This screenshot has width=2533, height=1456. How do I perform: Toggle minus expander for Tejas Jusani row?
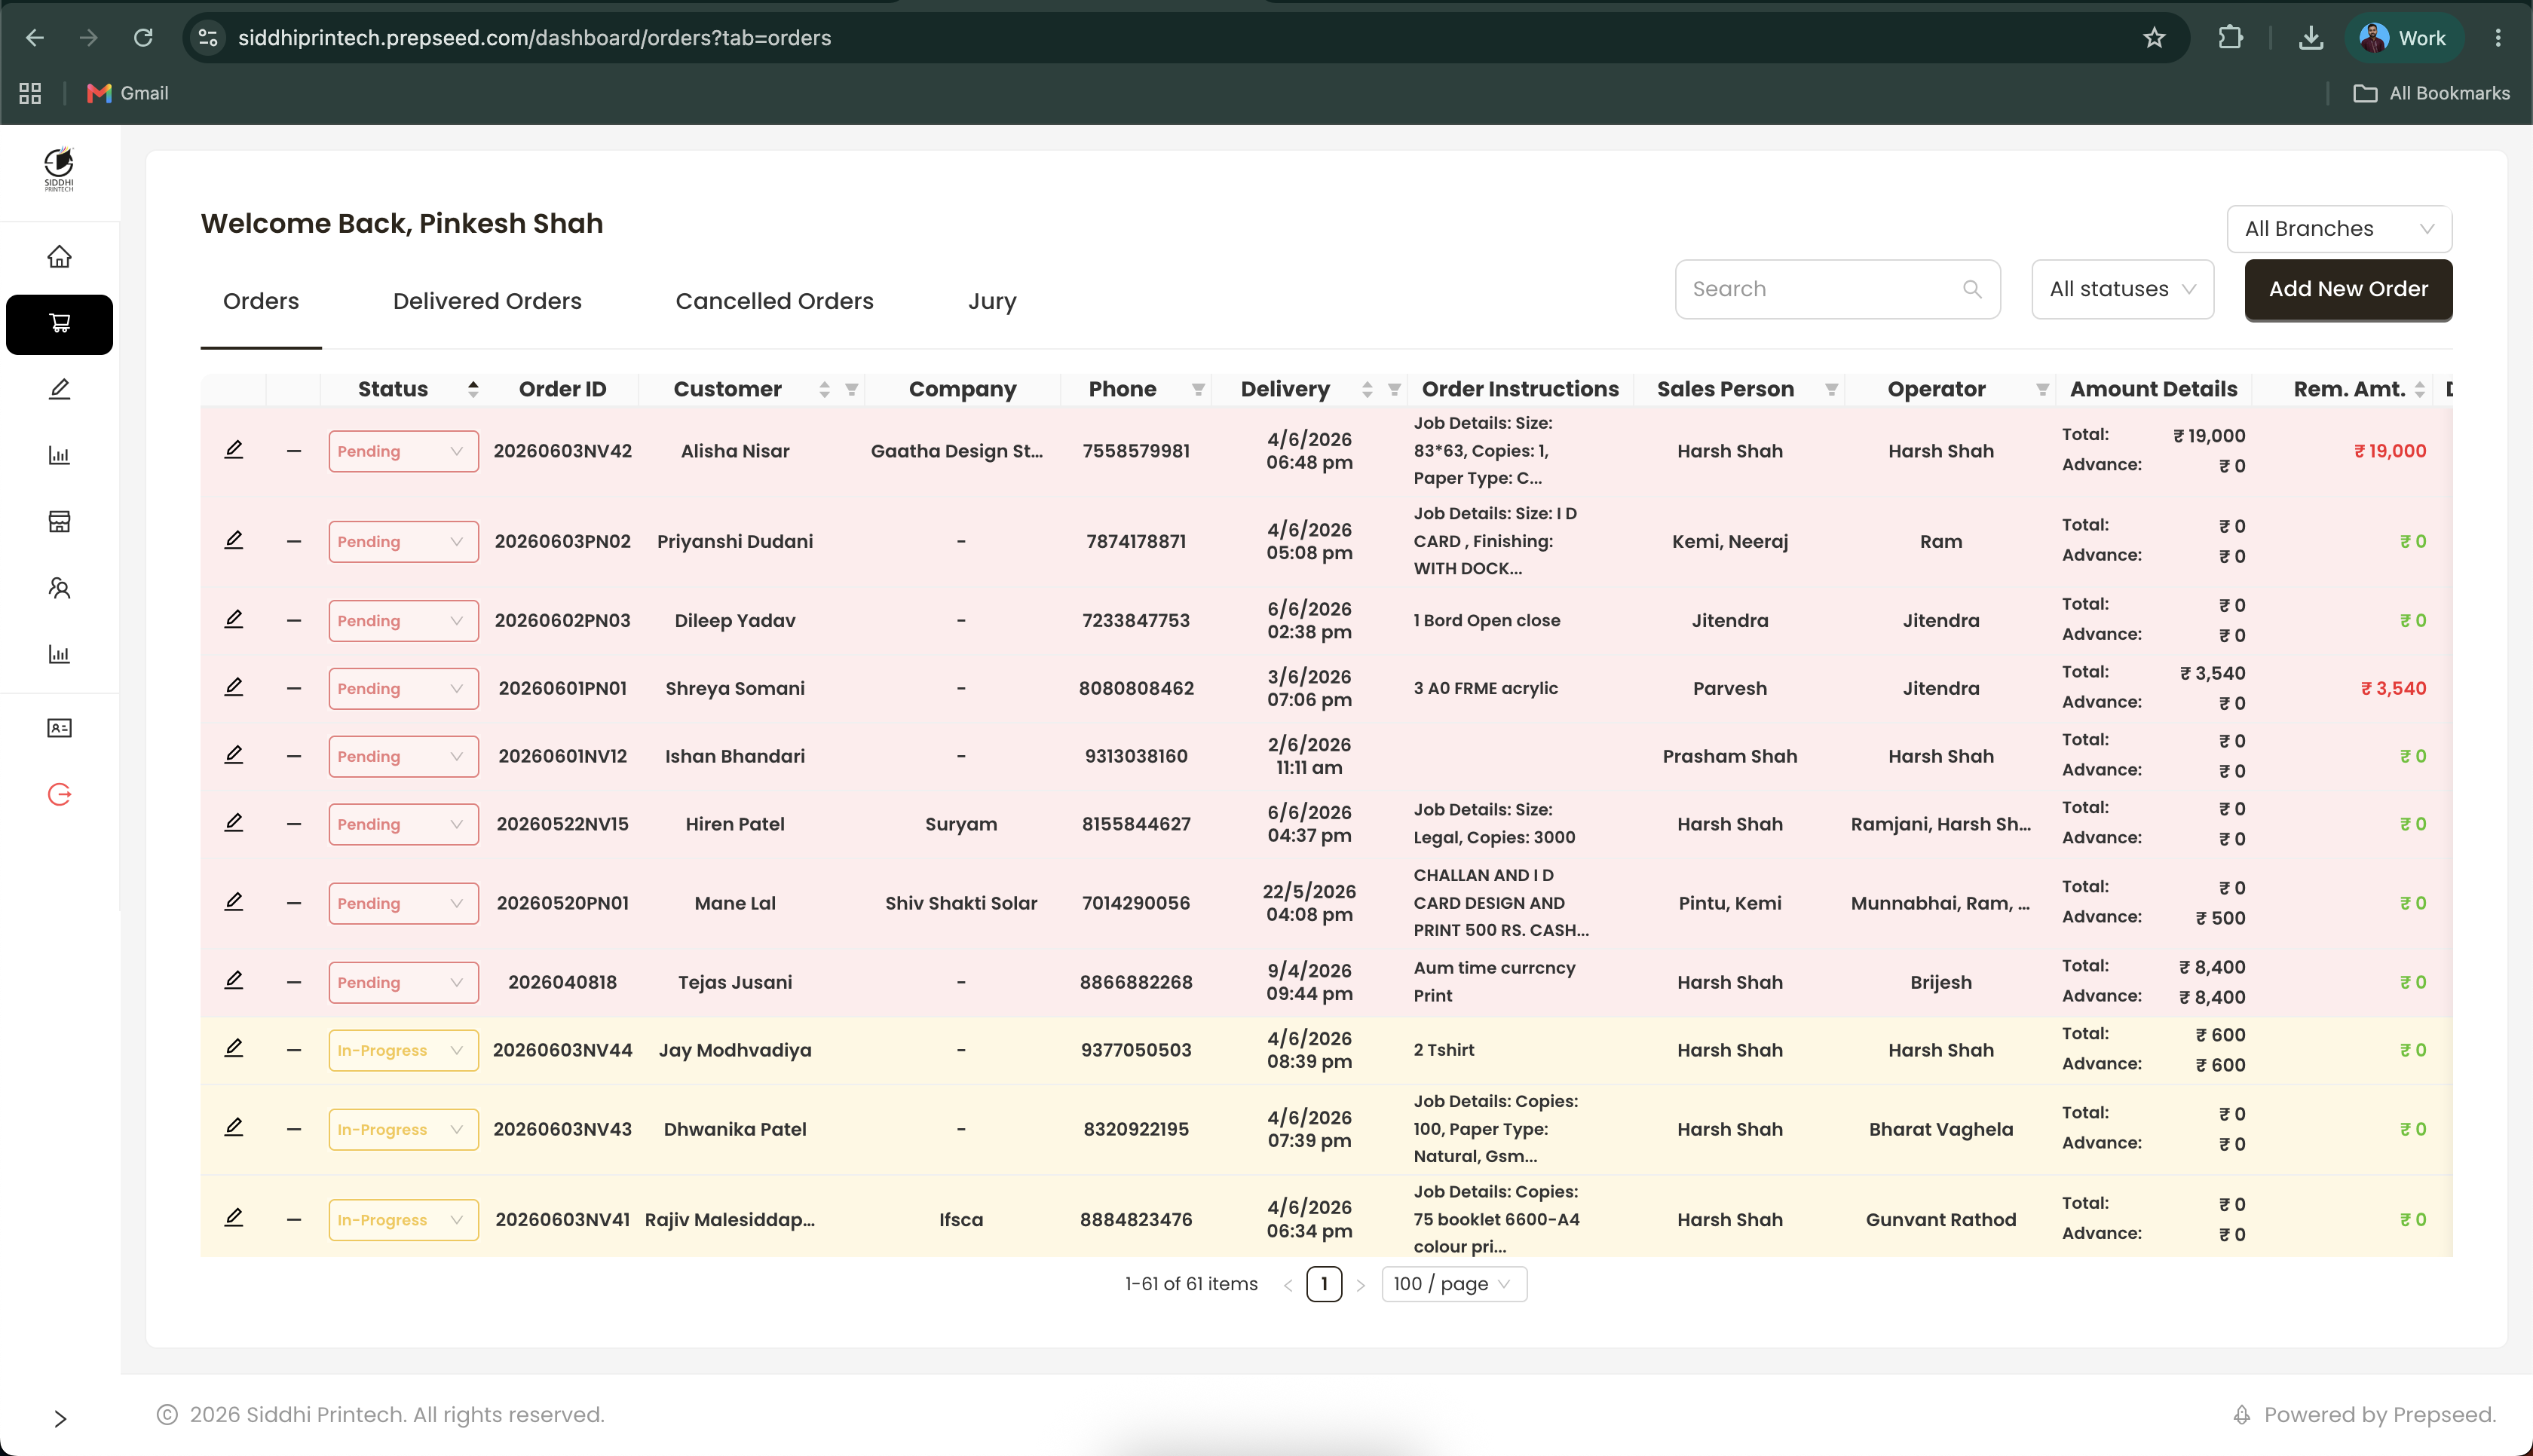tap(294, 982)
